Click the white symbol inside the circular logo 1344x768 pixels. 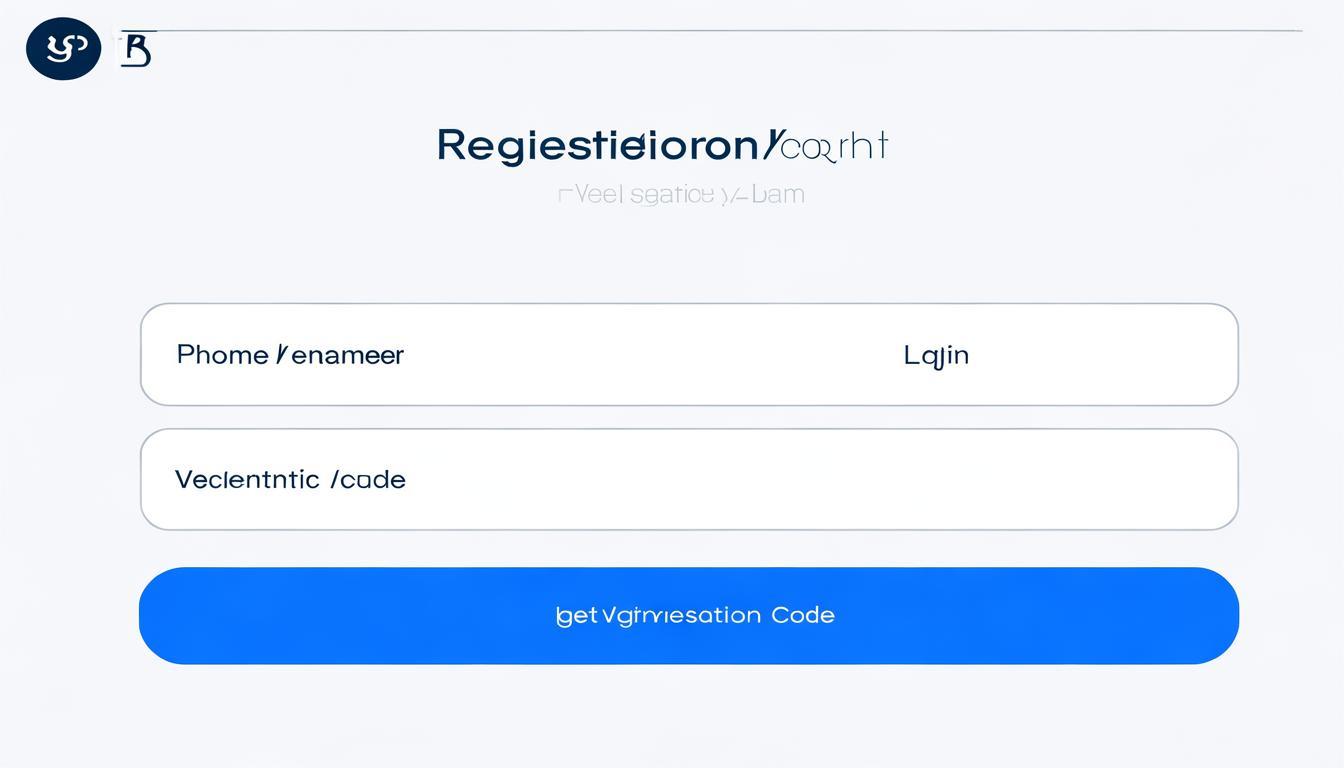coord(61,47)
